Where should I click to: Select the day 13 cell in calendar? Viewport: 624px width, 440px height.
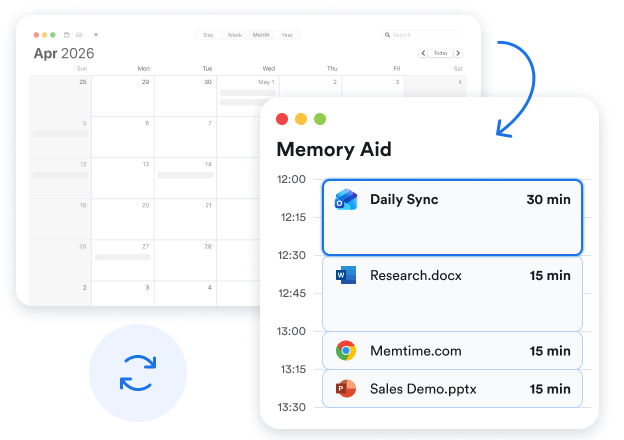click(123, 178)
